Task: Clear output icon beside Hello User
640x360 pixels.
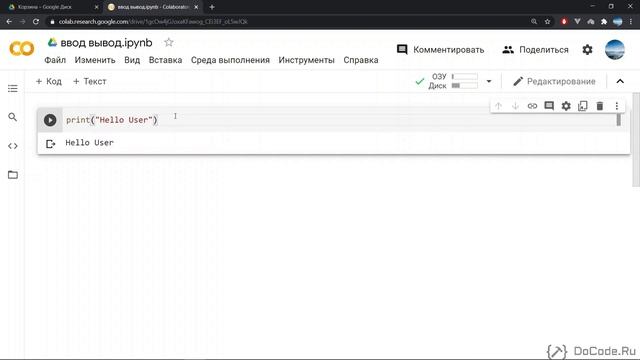Action: click(x=50, y=144)
